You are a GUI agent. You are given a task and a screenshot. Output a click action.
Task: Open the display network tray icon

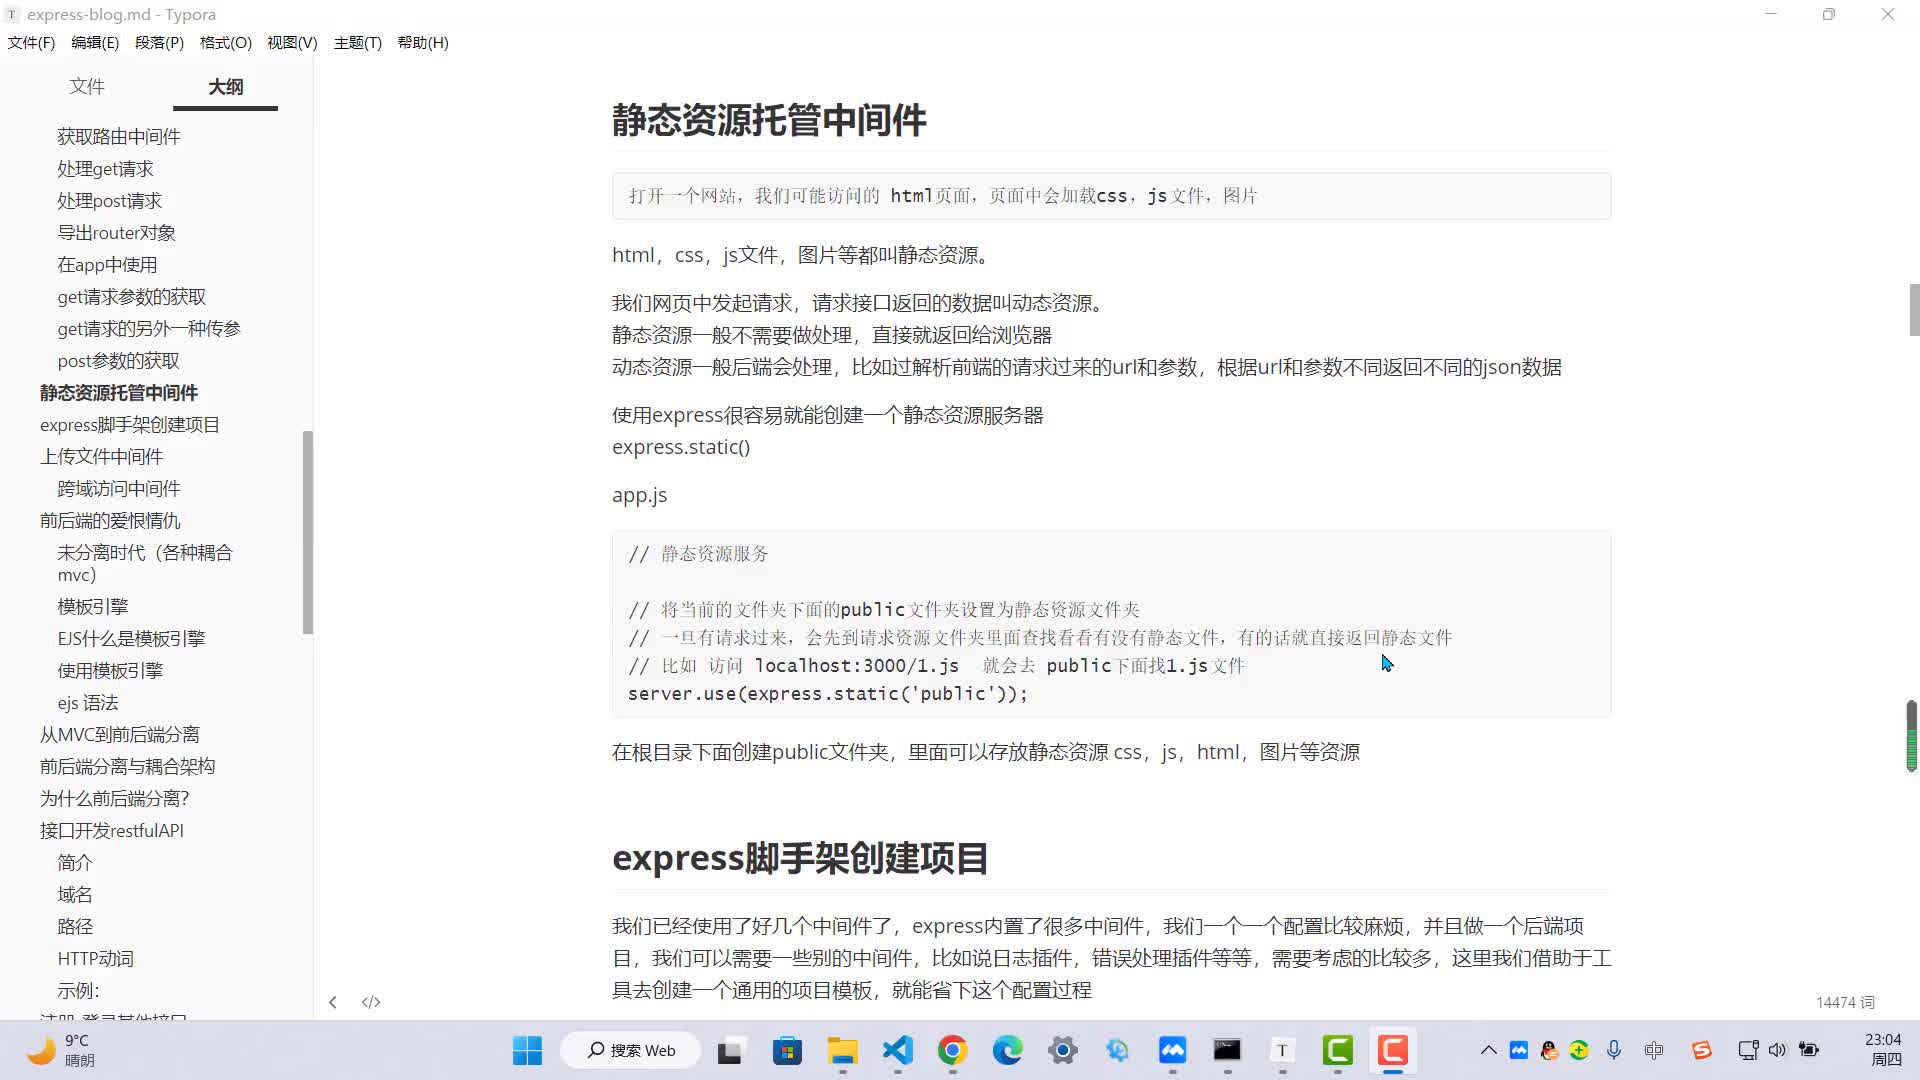coord(1748,1050)
